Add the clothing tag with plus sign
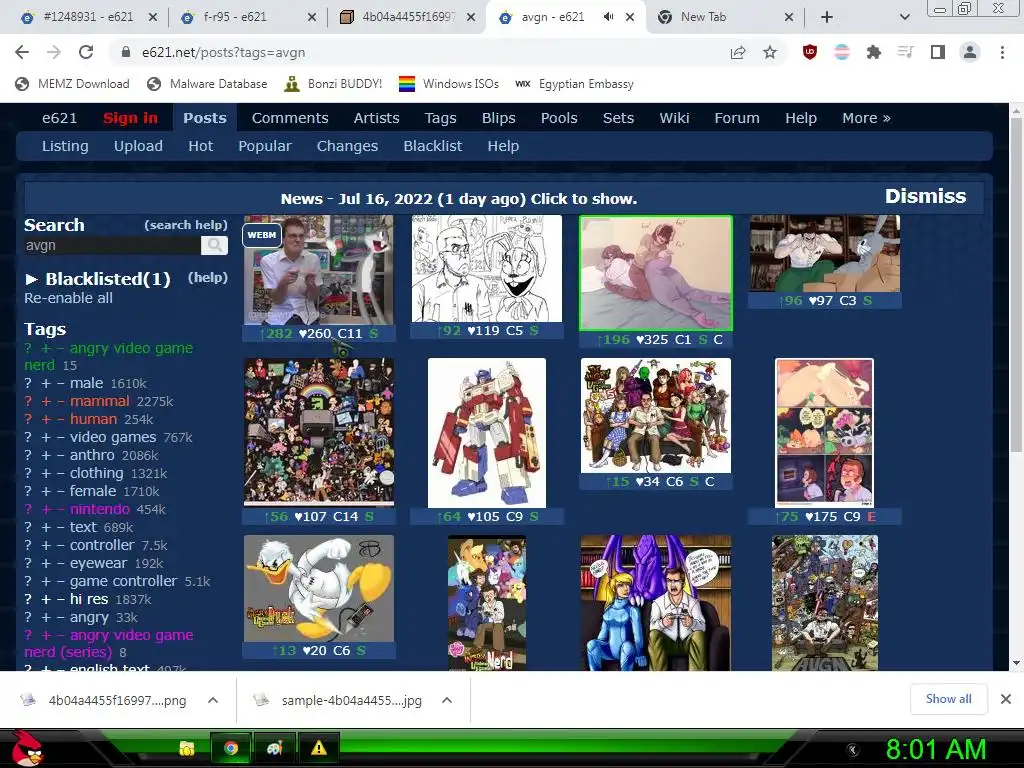 point(46,473)
